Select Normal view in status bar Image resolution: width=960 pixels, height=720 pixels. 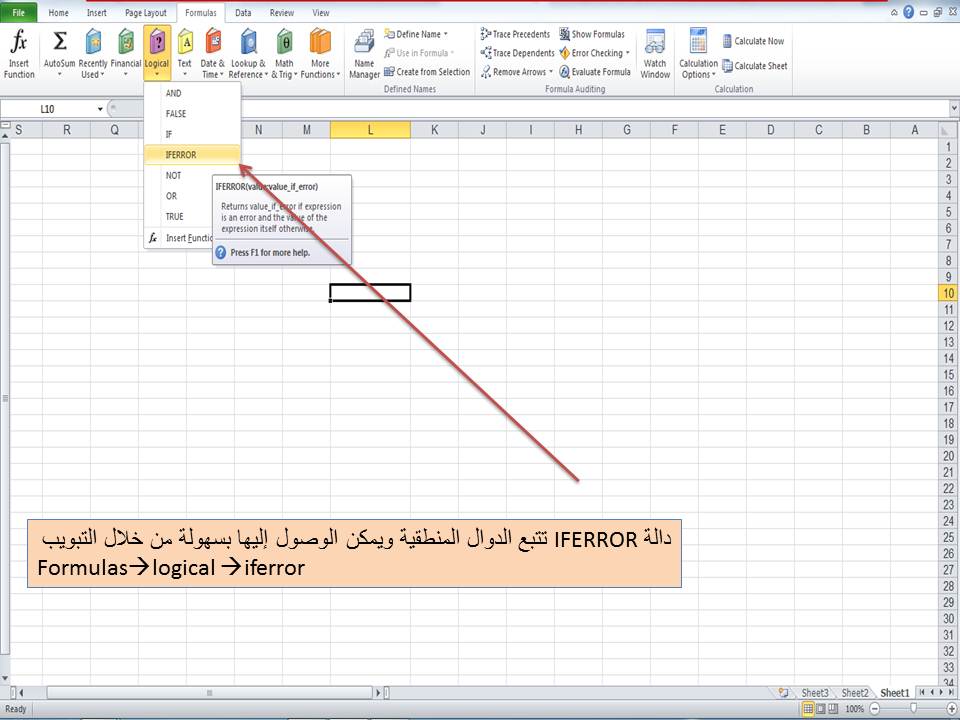808,708
